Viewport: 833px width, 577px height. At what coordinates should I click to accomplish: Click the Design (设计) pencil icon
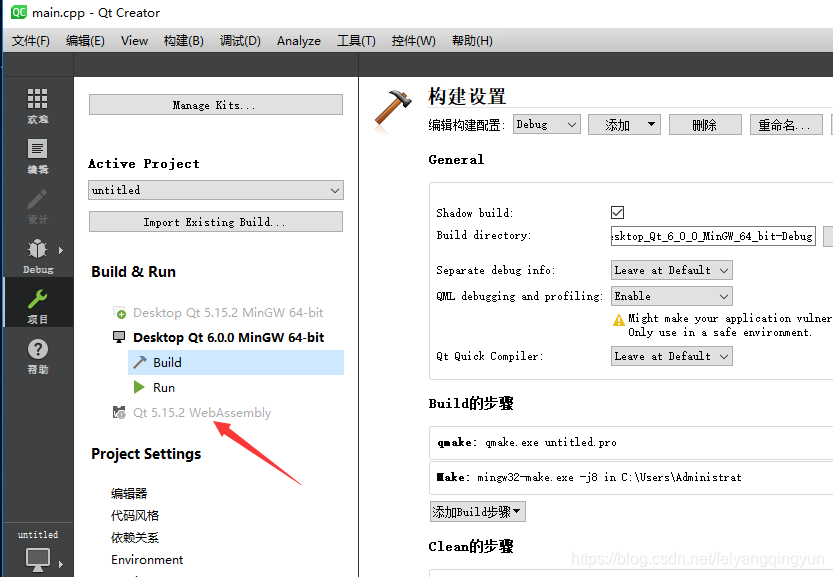[37, 205]
